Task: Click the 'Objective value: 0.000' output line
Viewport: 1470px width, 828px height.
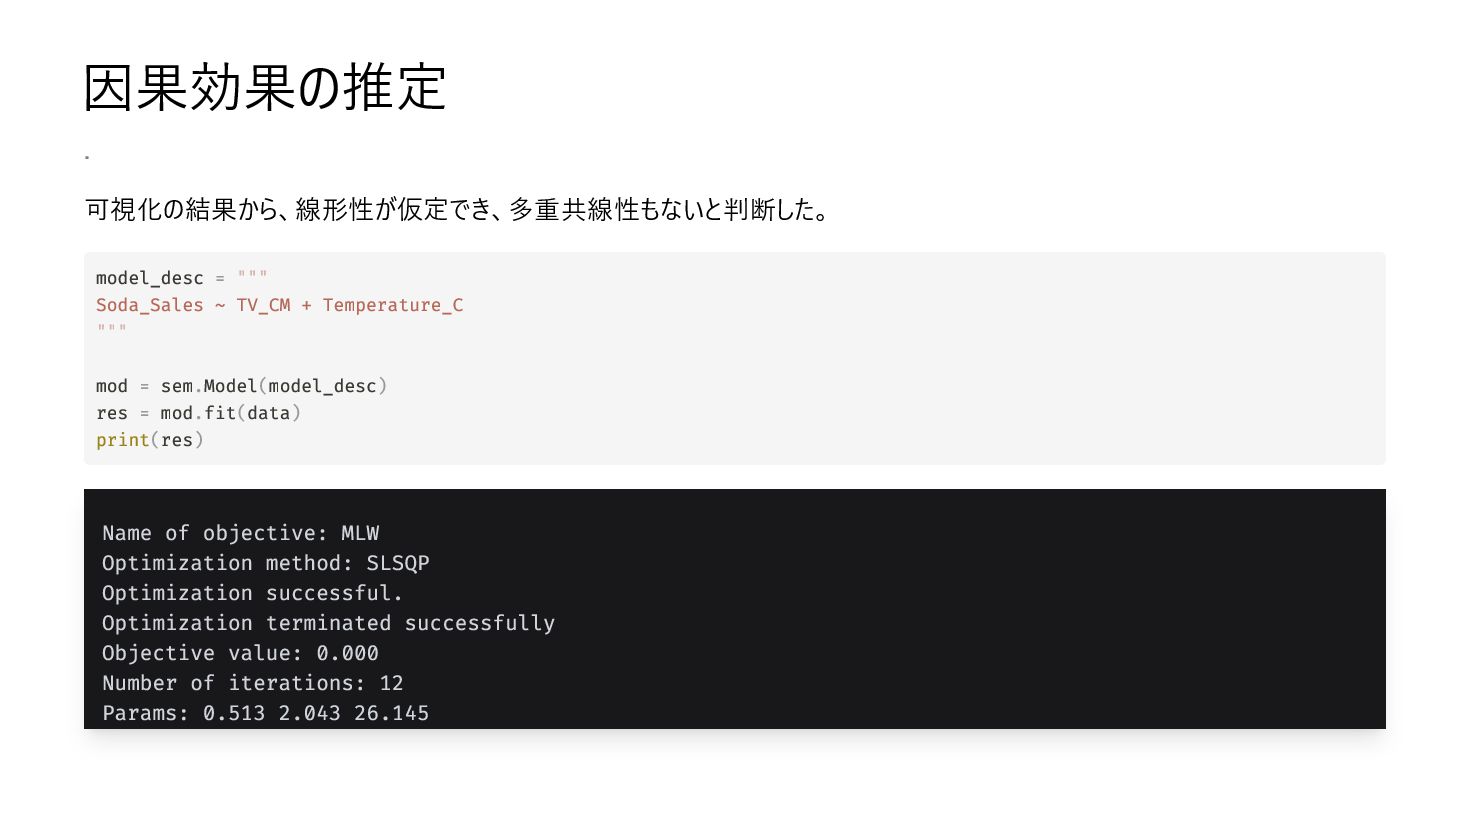Action: 241,653
